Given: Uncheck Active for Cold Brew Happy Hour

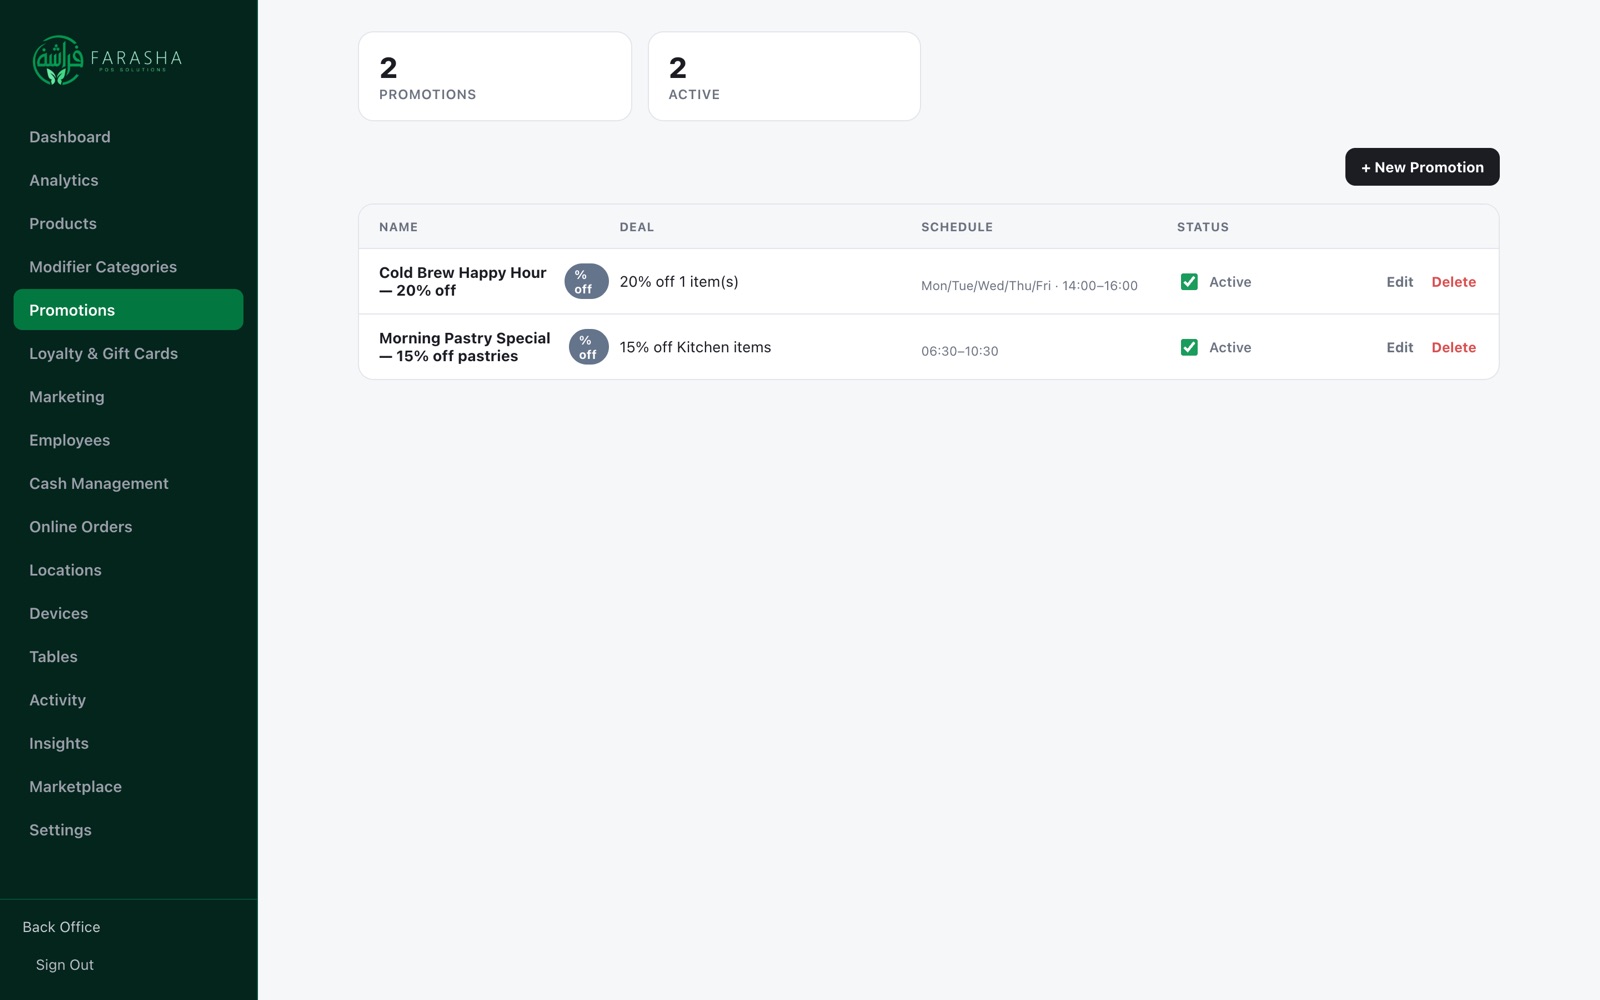Looking at the screenshot, I should [1189, 282].
